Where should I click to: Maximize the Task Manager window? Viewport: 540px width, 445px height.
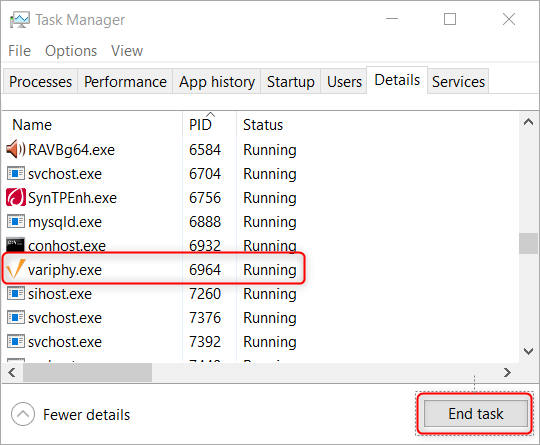tap(450, 19)
